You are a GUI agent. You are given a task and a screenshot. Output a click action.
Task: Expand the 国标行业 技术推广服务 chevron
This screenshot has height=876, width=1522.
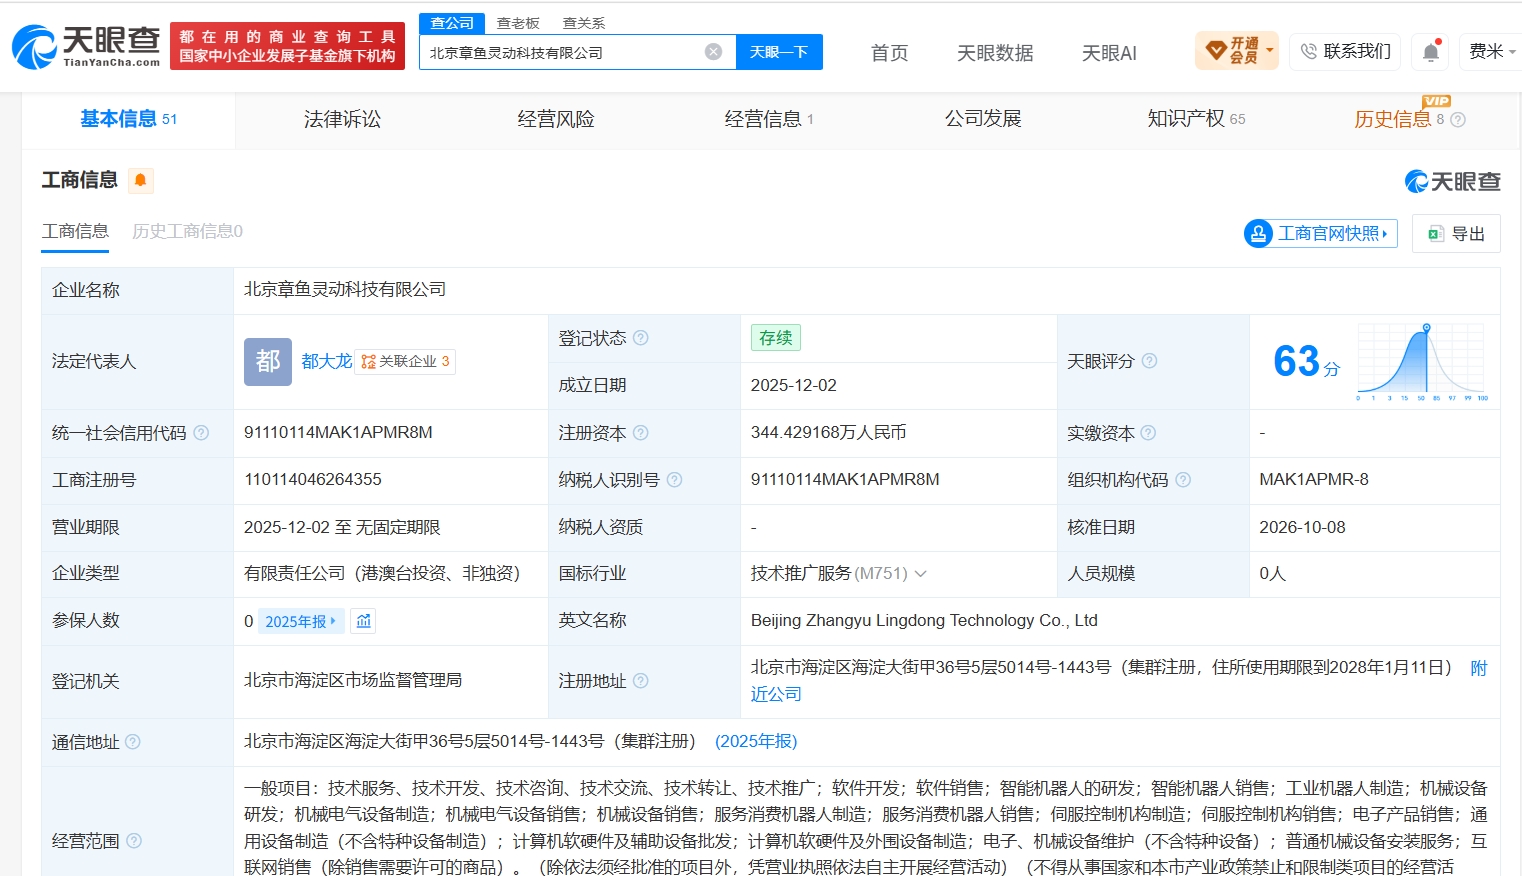(x=920, y=574)
